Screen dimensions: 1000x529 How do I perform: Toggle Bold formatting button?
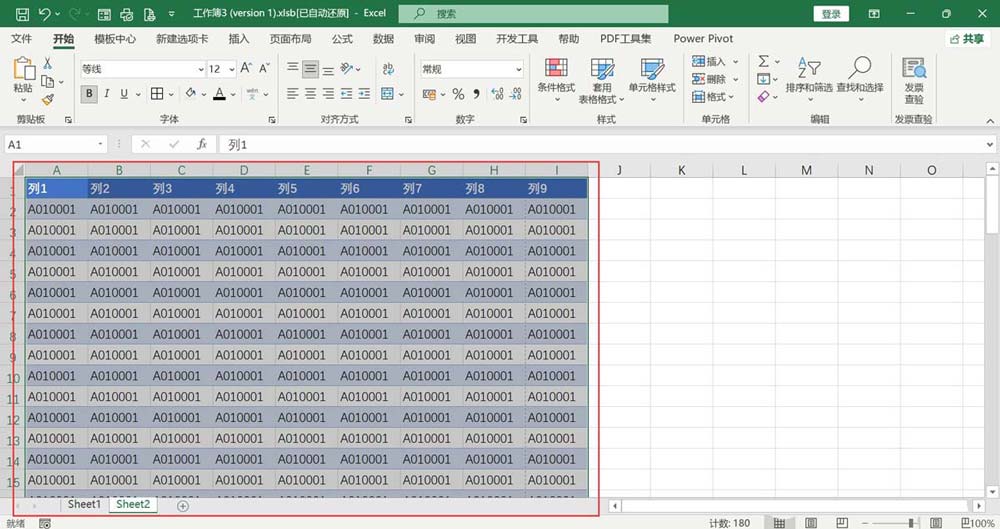point(90,94)
